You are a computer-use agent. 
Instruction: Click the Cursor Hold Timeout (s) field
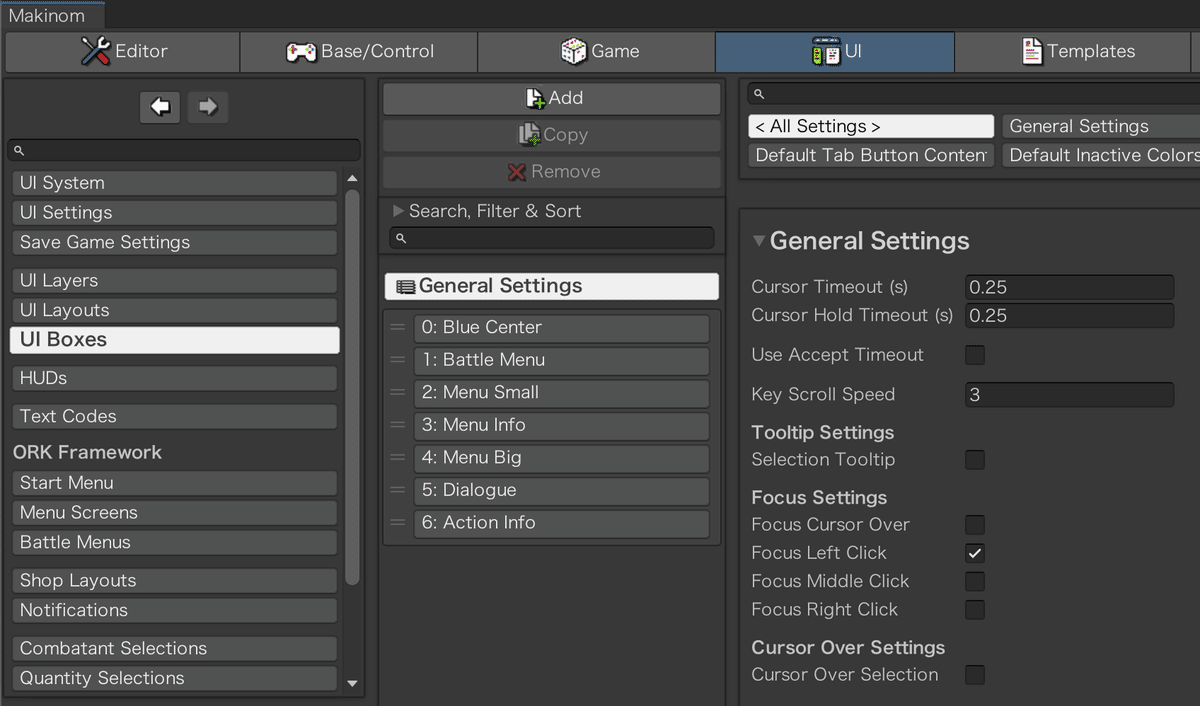coord(1069,315)
